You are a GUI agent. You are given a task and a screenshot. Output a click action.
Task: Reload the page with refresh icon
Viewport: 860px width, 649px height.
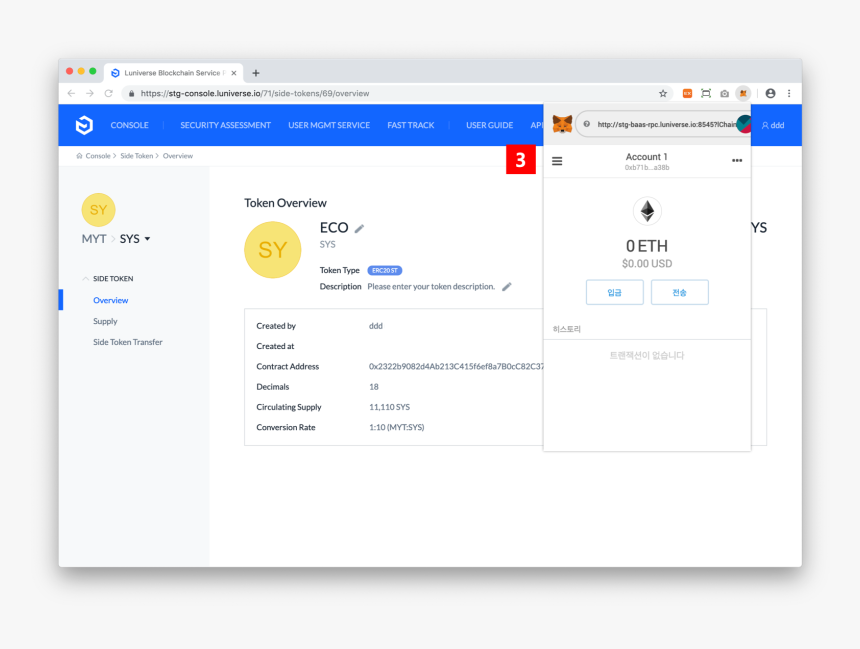click(109, 93)
